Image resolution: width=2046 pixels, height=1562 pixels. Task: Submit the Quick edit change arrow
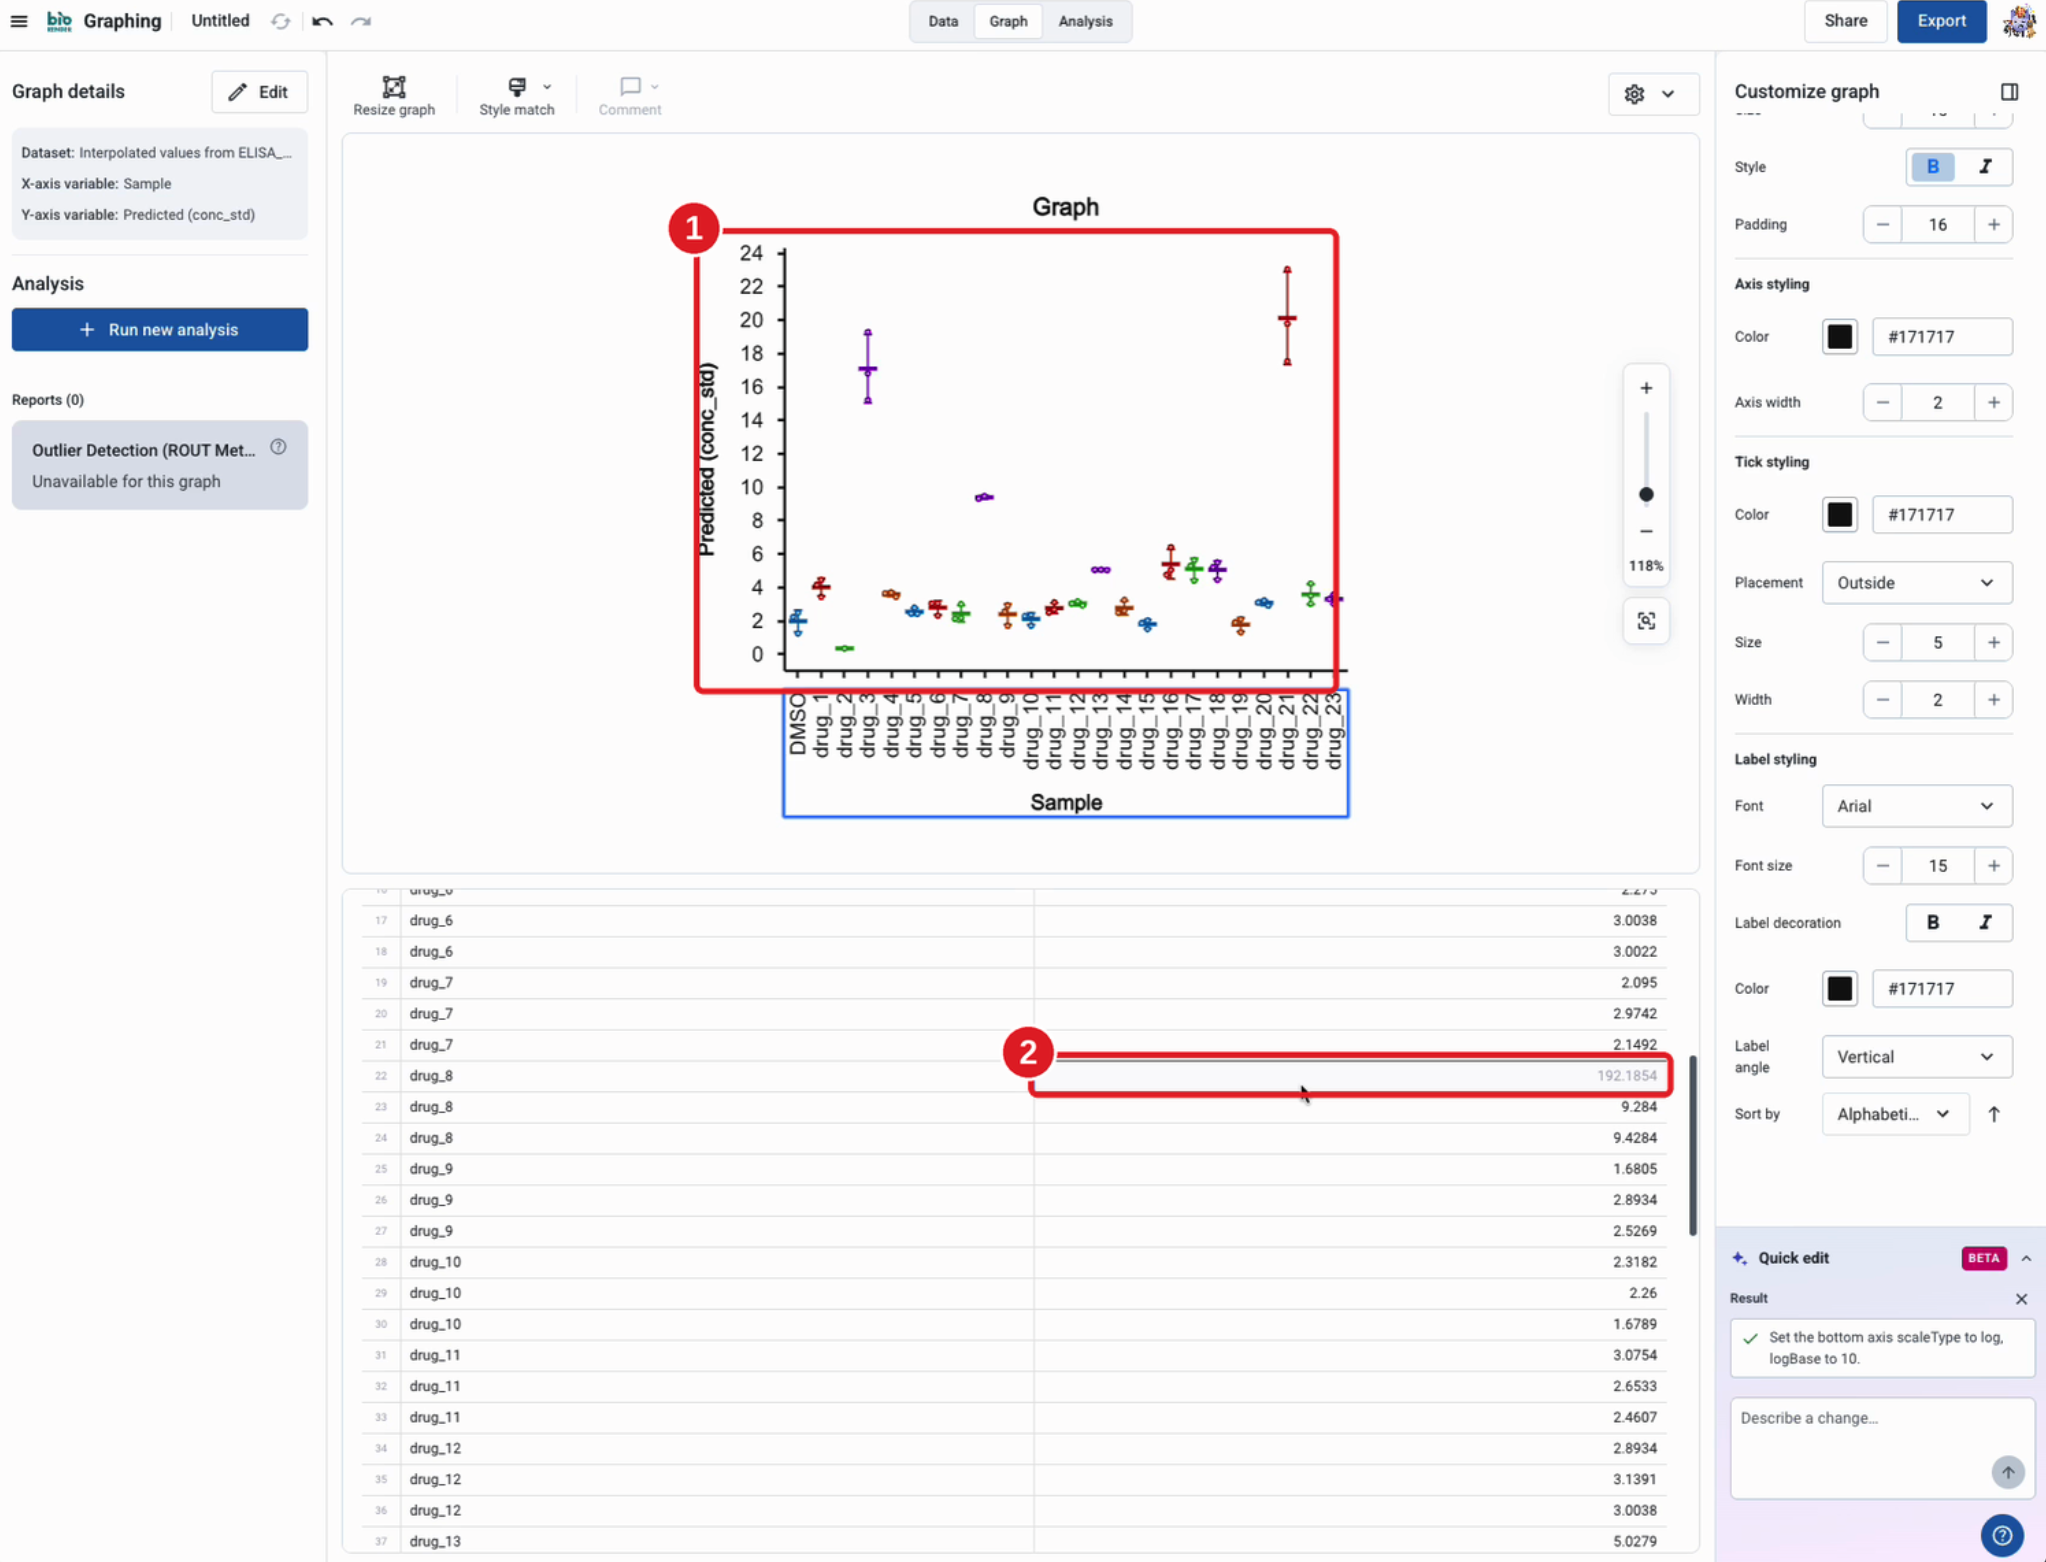click(x=2007, y=1472)
